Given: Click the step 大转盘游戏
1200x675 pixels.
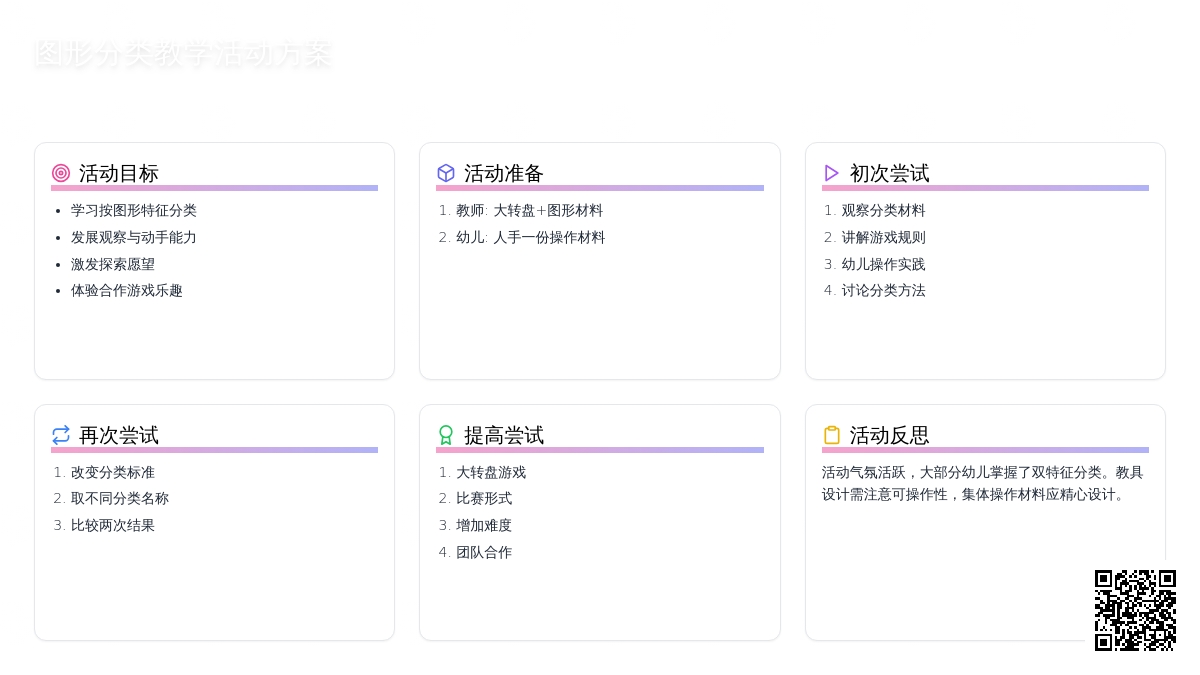Looking at the screenshot, I should 491,473.
